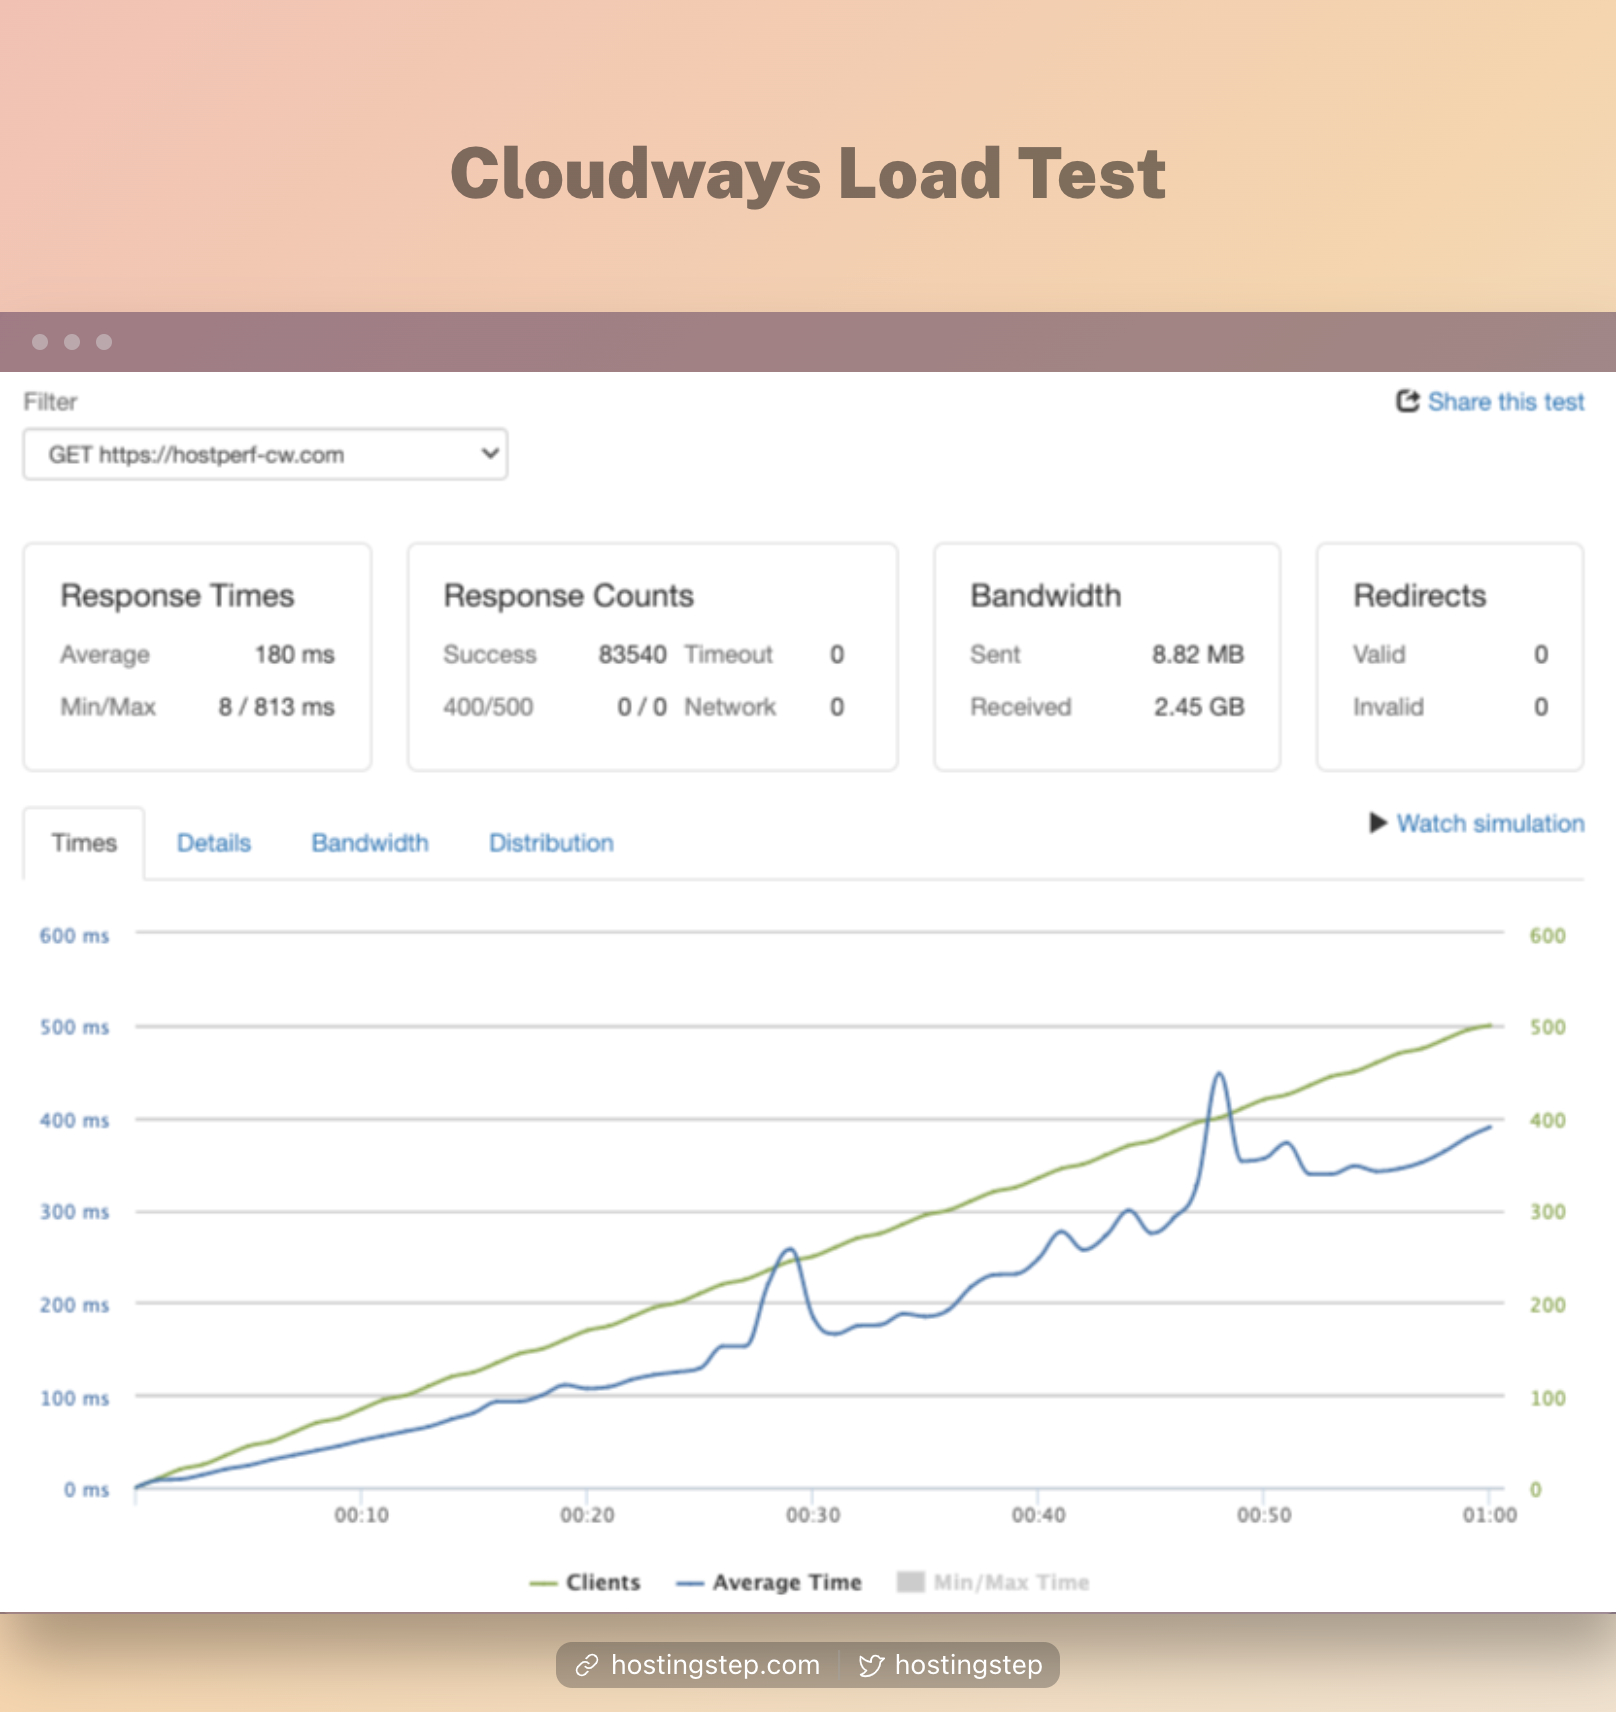Viewport: 1616px width, 1712px height.
Task: Click the 00:10 time axis label
Action: (x=362, y=1515)
